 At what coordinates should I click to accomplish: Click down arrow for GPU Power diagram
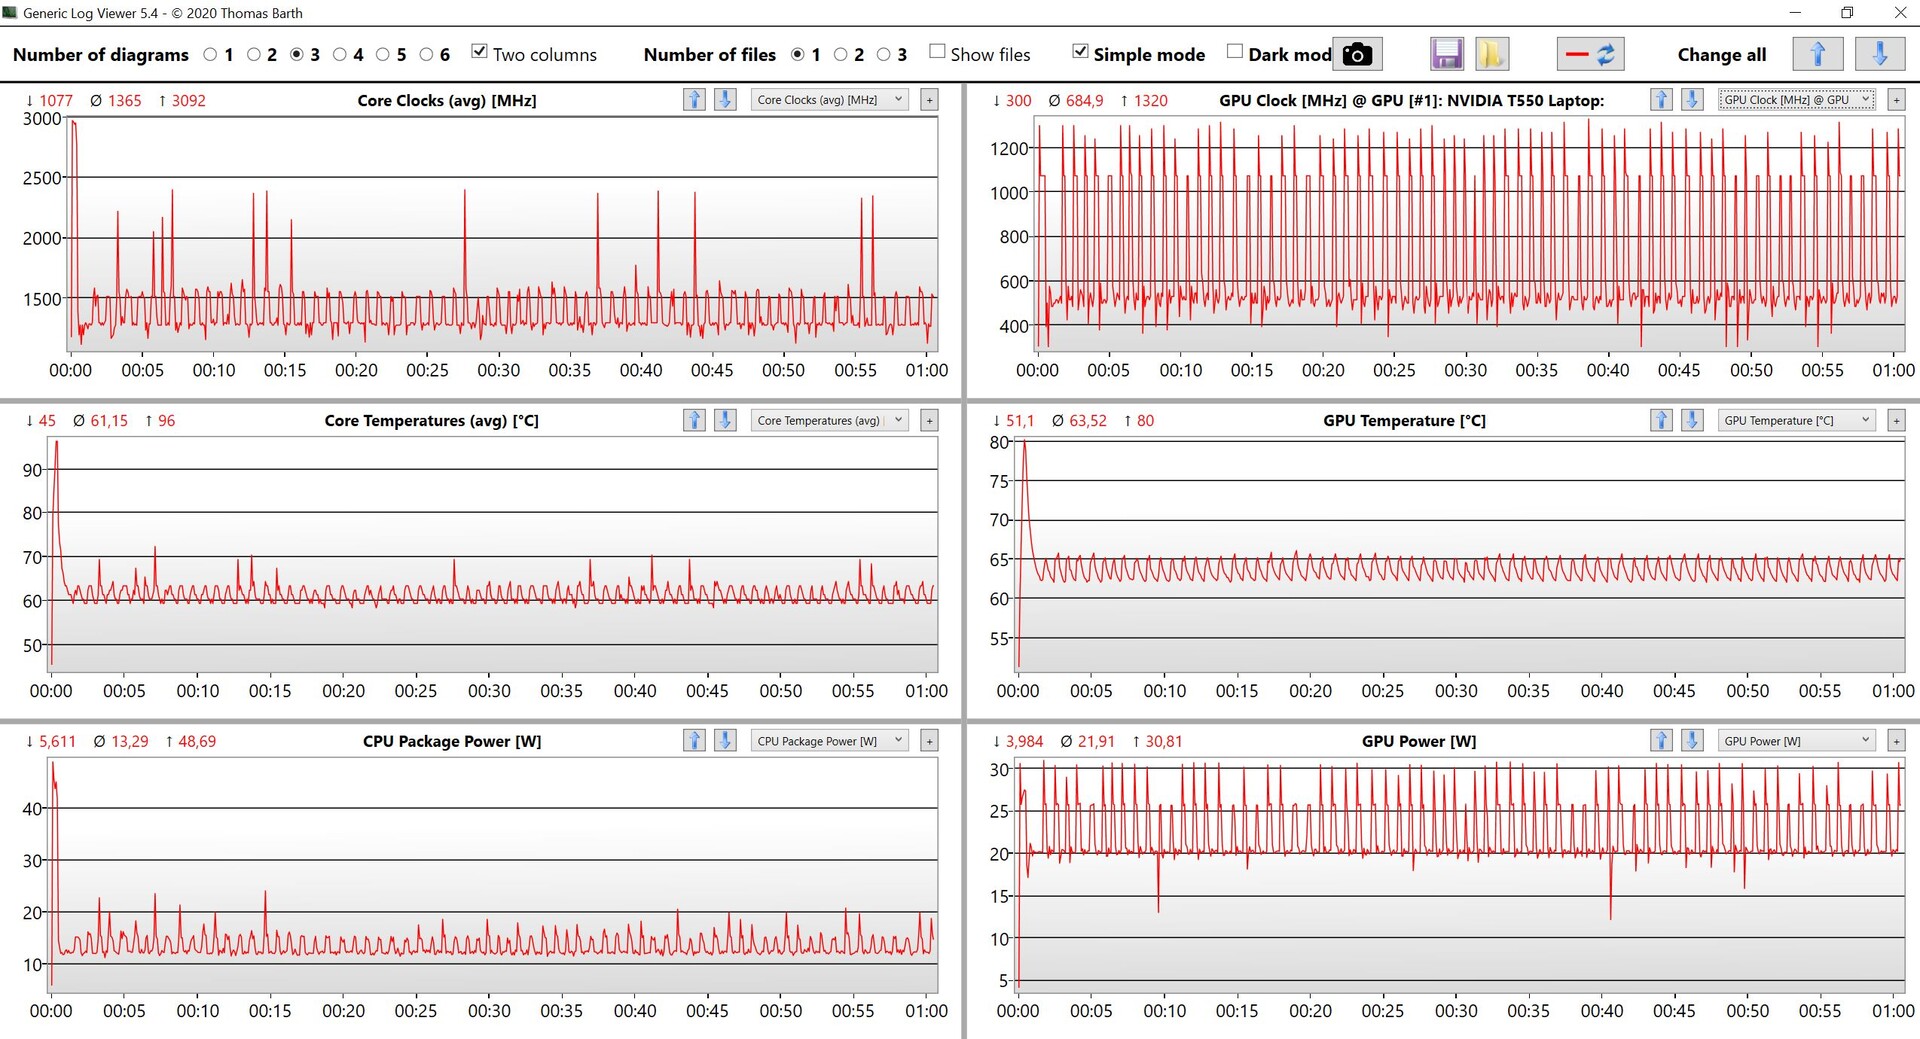pos(1692,740)
